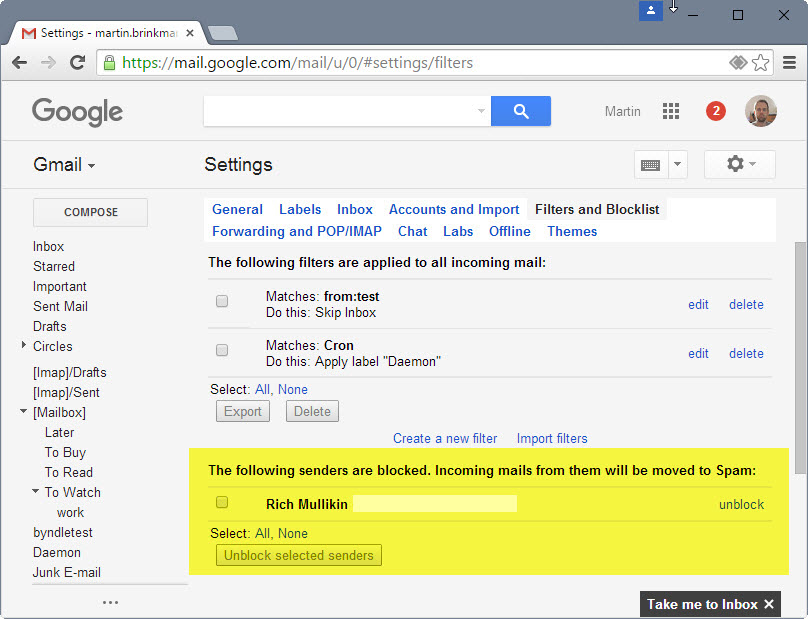This screenshot has width=808, height=619.
Task: Click the Google logo
Action: coord(77,112)
